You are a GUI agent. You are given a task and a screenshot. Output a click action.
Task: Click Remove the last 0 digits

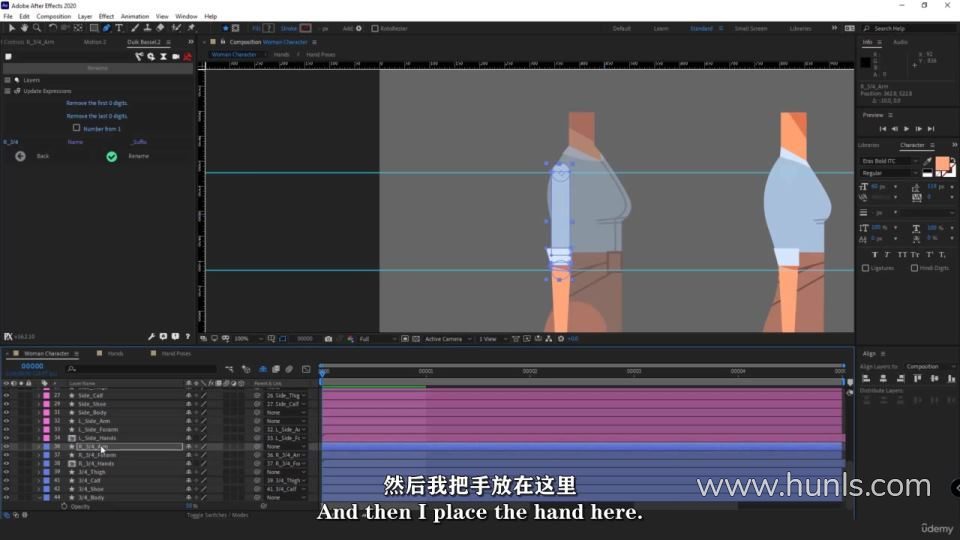tap(97, 116)
